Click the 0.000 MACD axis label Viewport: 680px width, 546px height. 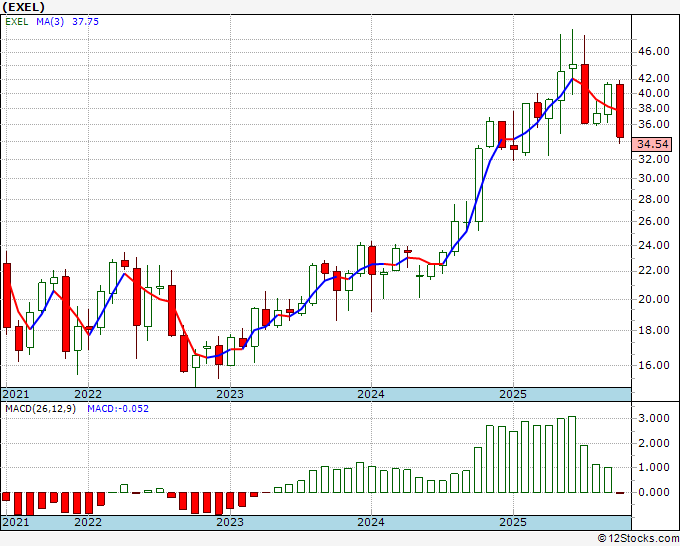pos(654,492)
